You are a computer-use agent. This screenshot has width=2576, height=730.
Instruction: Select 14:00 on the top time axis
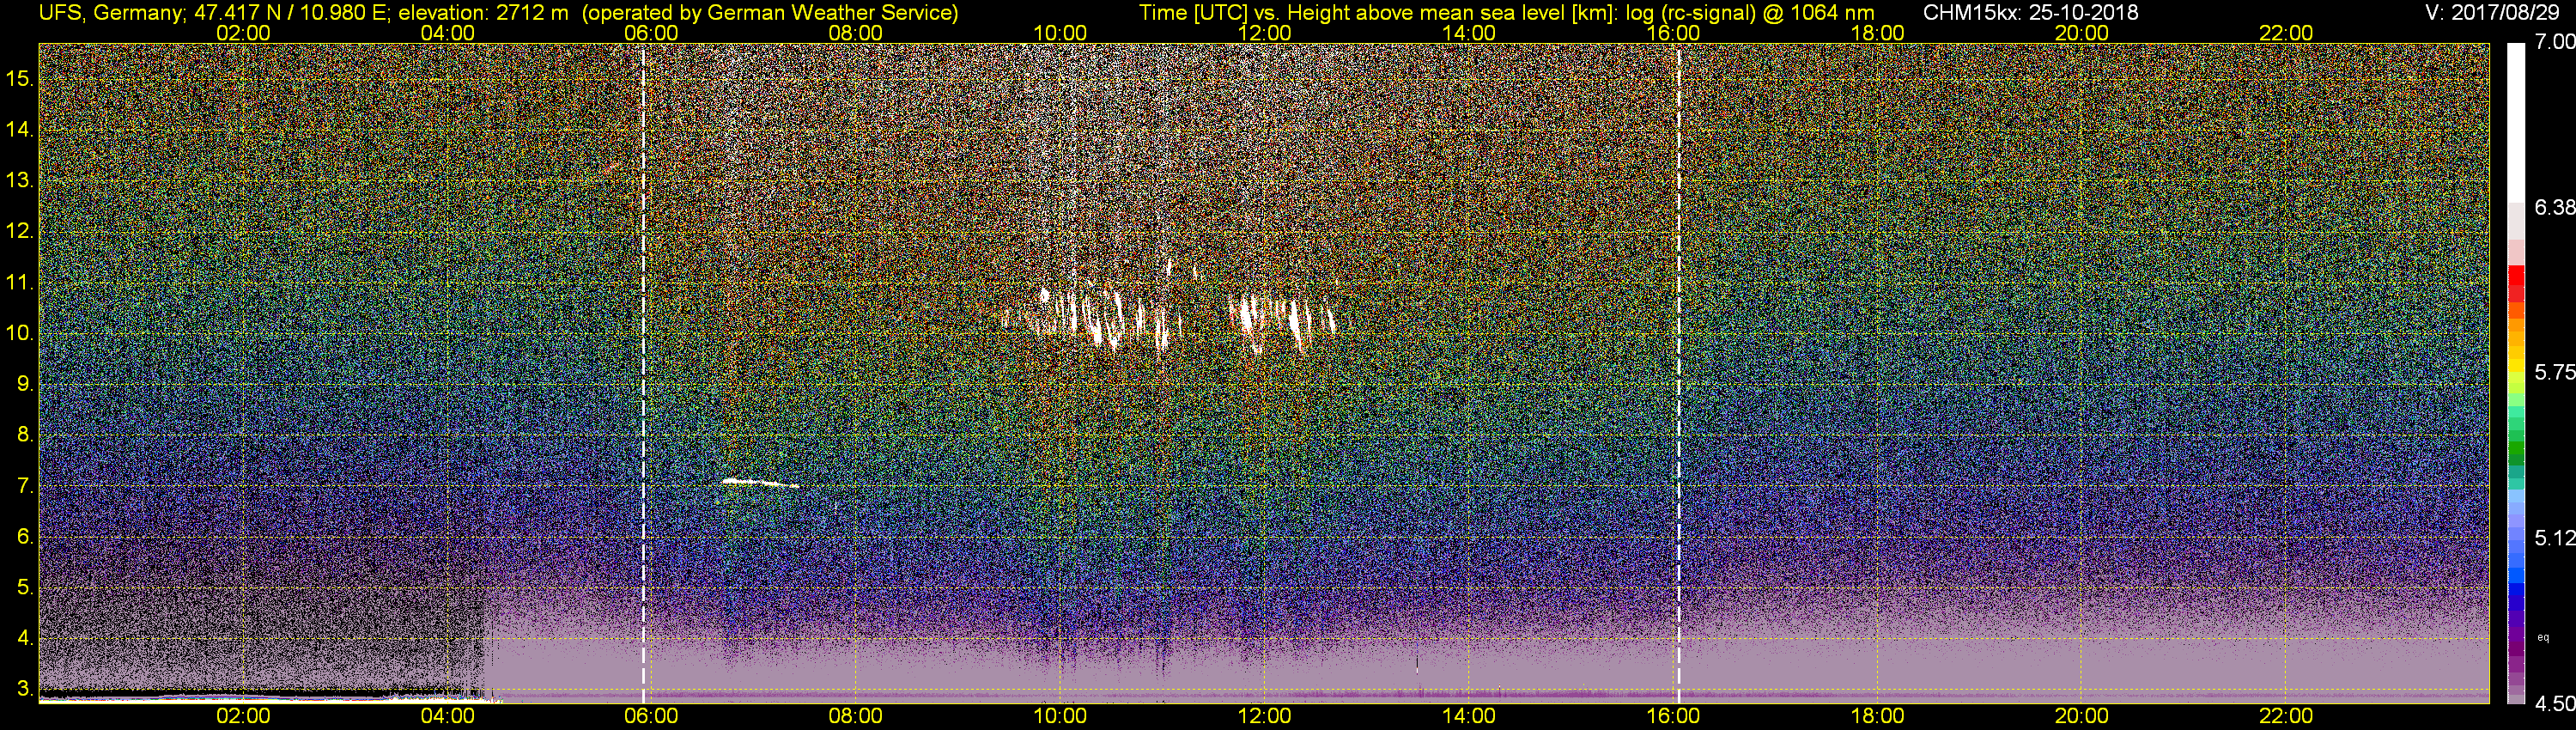point(1469,33)
